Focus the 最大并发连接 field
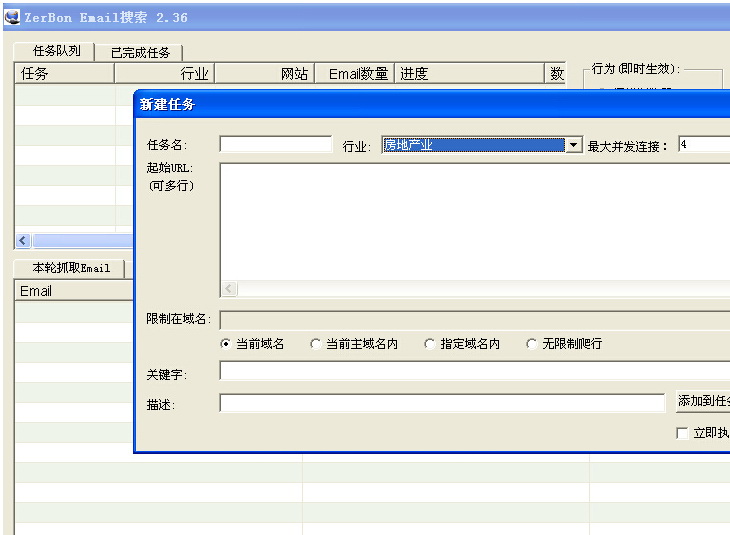 (704, 144)
